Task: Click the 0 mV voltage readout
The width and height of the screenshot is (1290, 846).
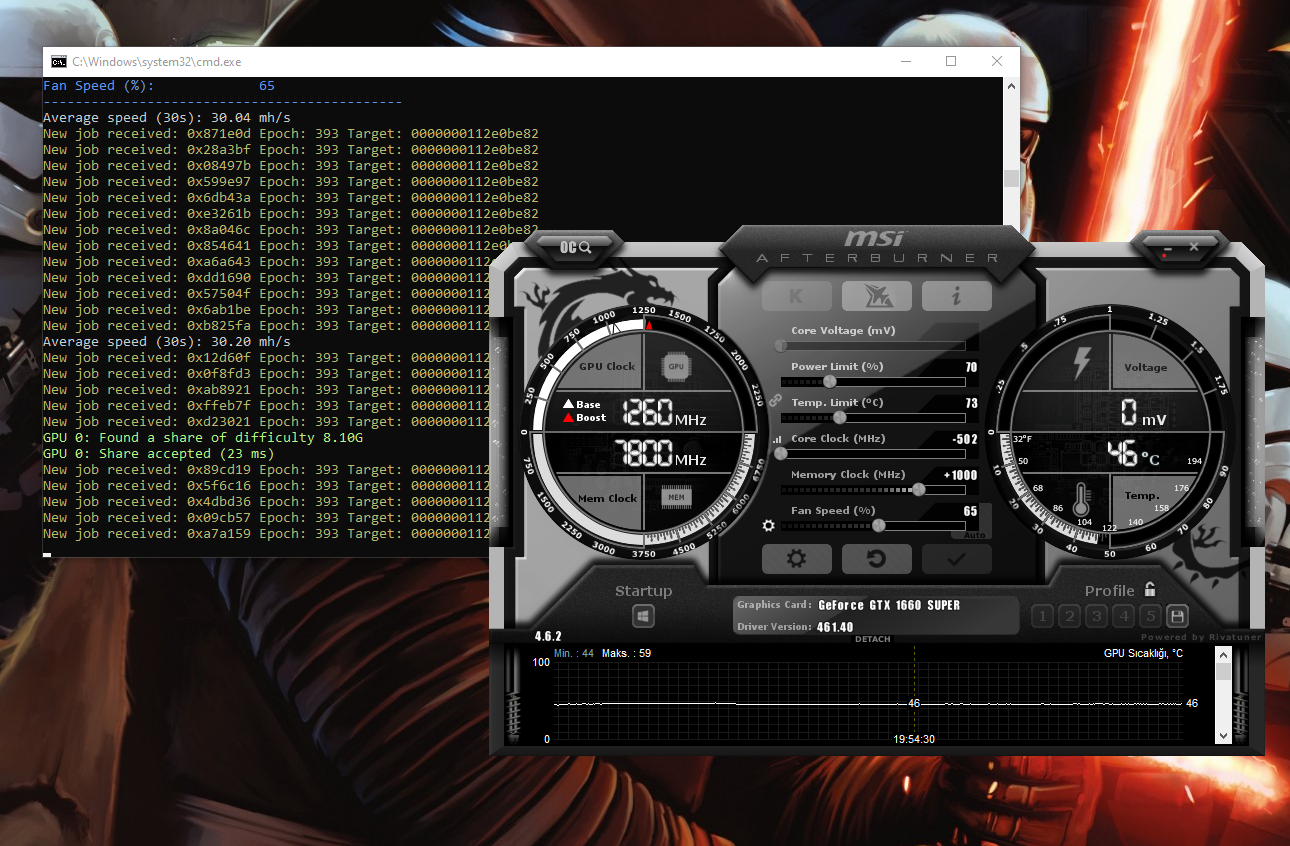Action: point(1143,411)
